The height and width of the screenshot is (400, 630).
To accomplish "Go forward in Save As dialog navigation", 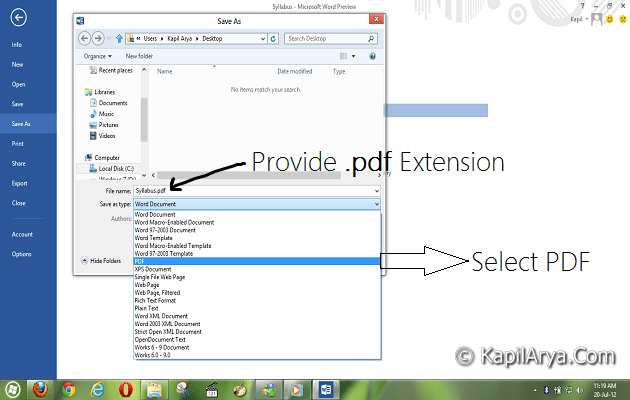I will point(98,39).
